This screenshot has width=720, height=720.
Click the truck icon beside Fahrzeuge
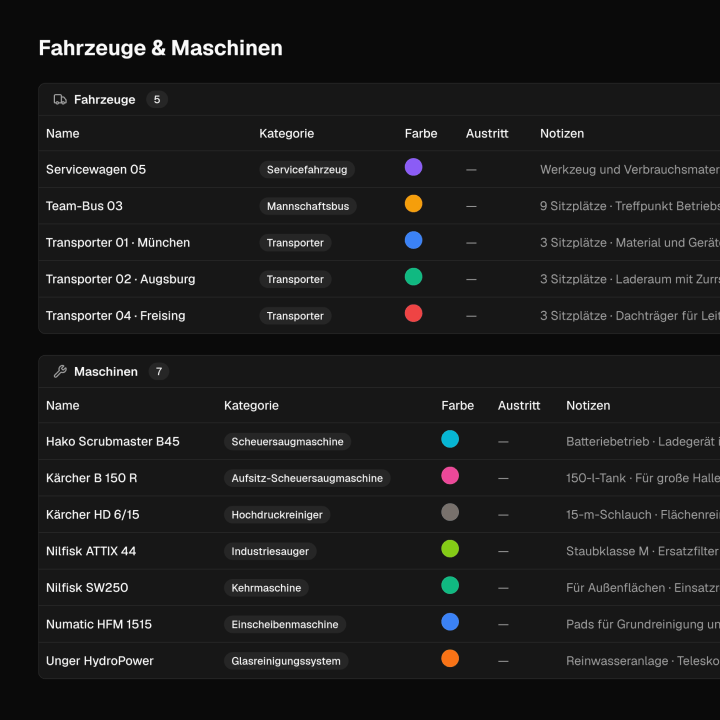(60, 100)
